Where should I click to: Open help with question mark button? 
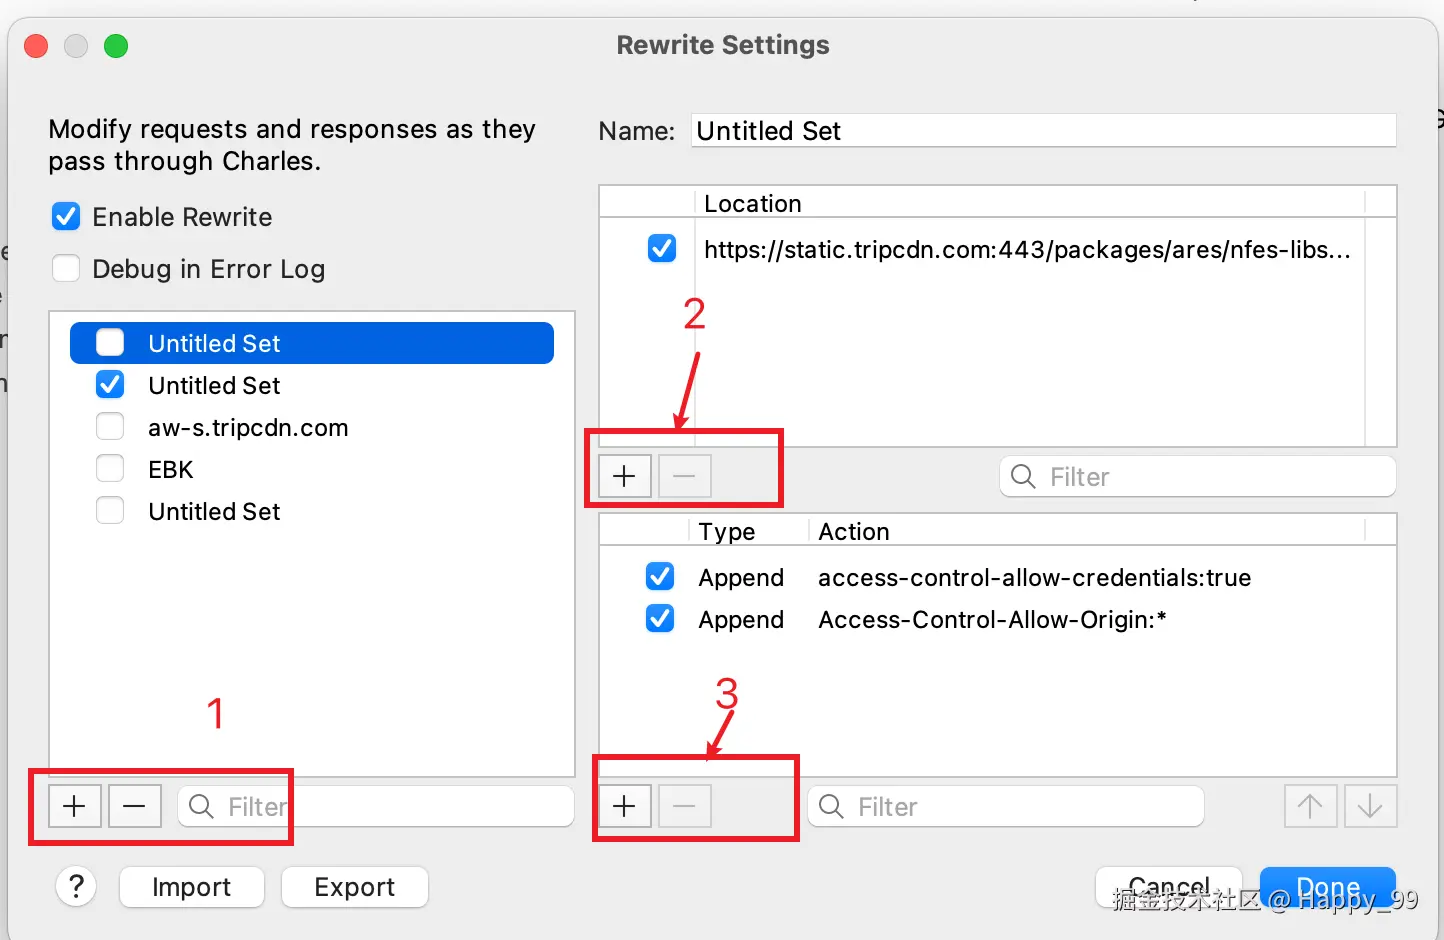click(x=76, y=886)
